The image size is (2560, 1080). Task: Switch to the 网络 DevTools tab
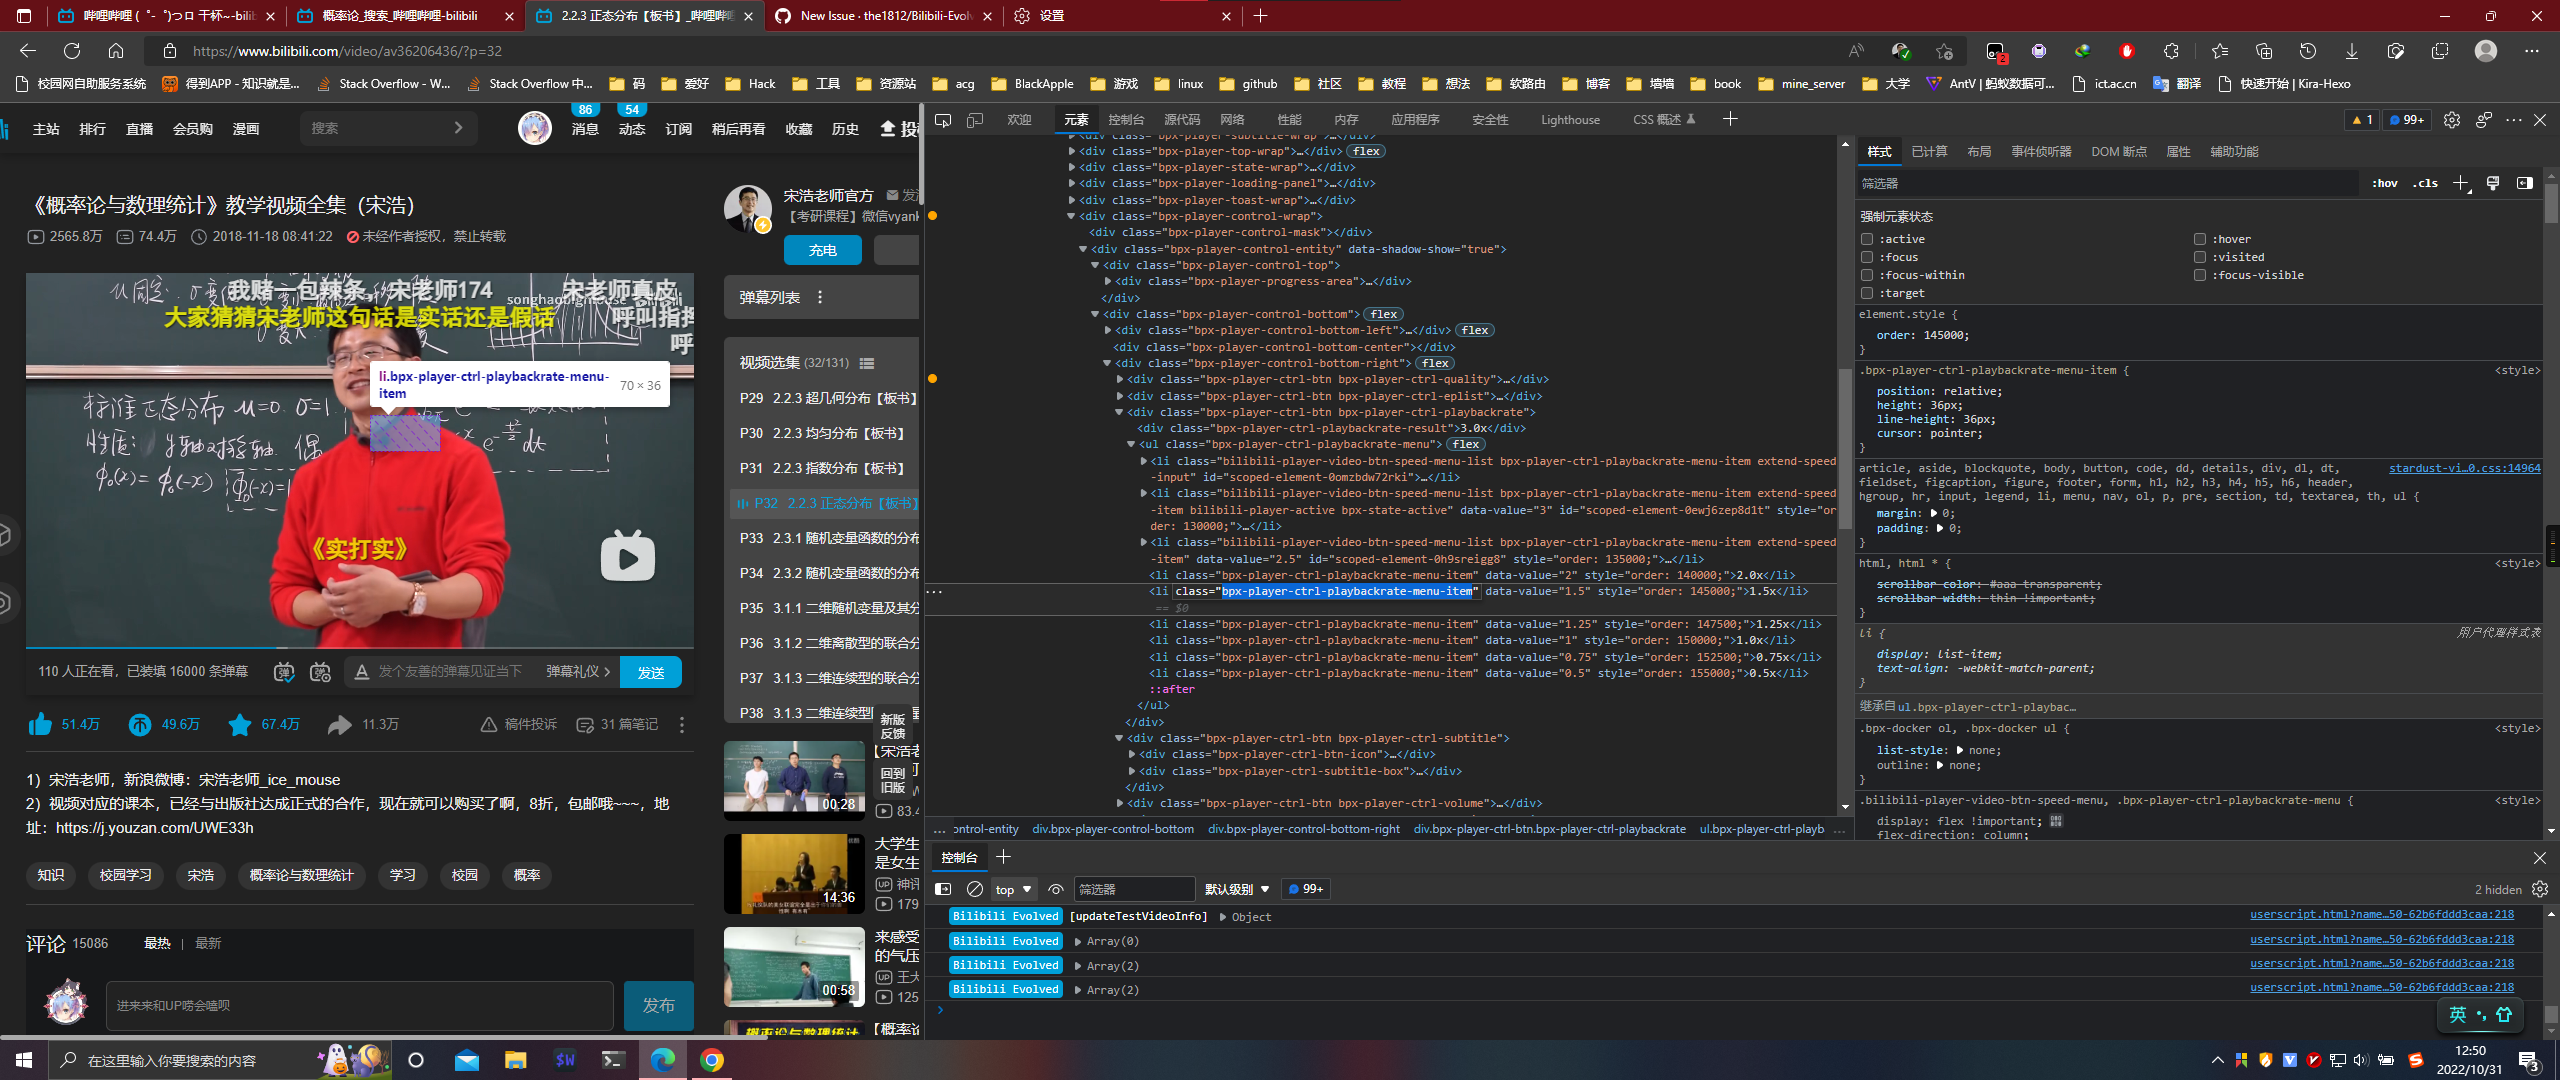tap(1232, 120)
